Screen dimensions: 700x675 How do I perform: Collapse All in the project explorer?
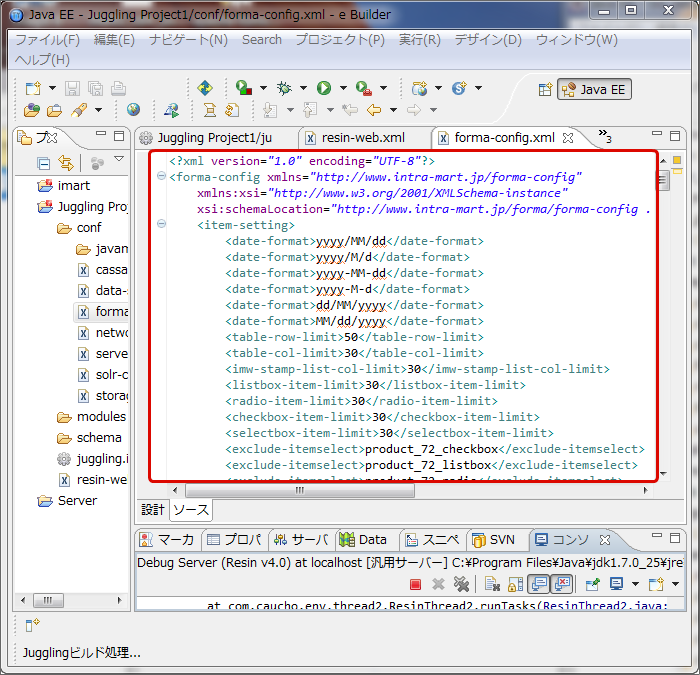coord(43,164)
